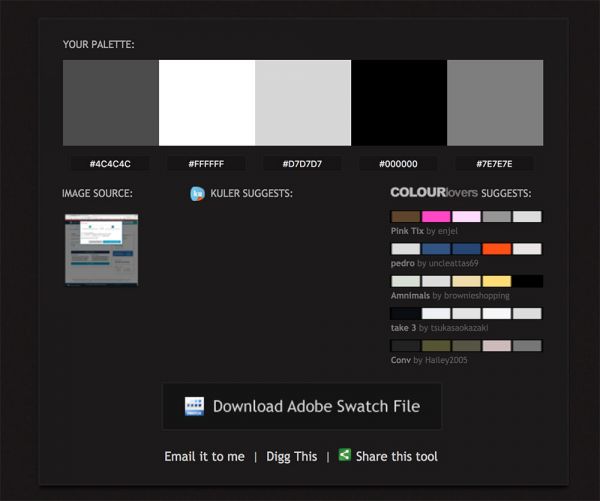Open the image source thumbnail
Viewport: 600px width, 501px height.
click(x=101, y=249)
